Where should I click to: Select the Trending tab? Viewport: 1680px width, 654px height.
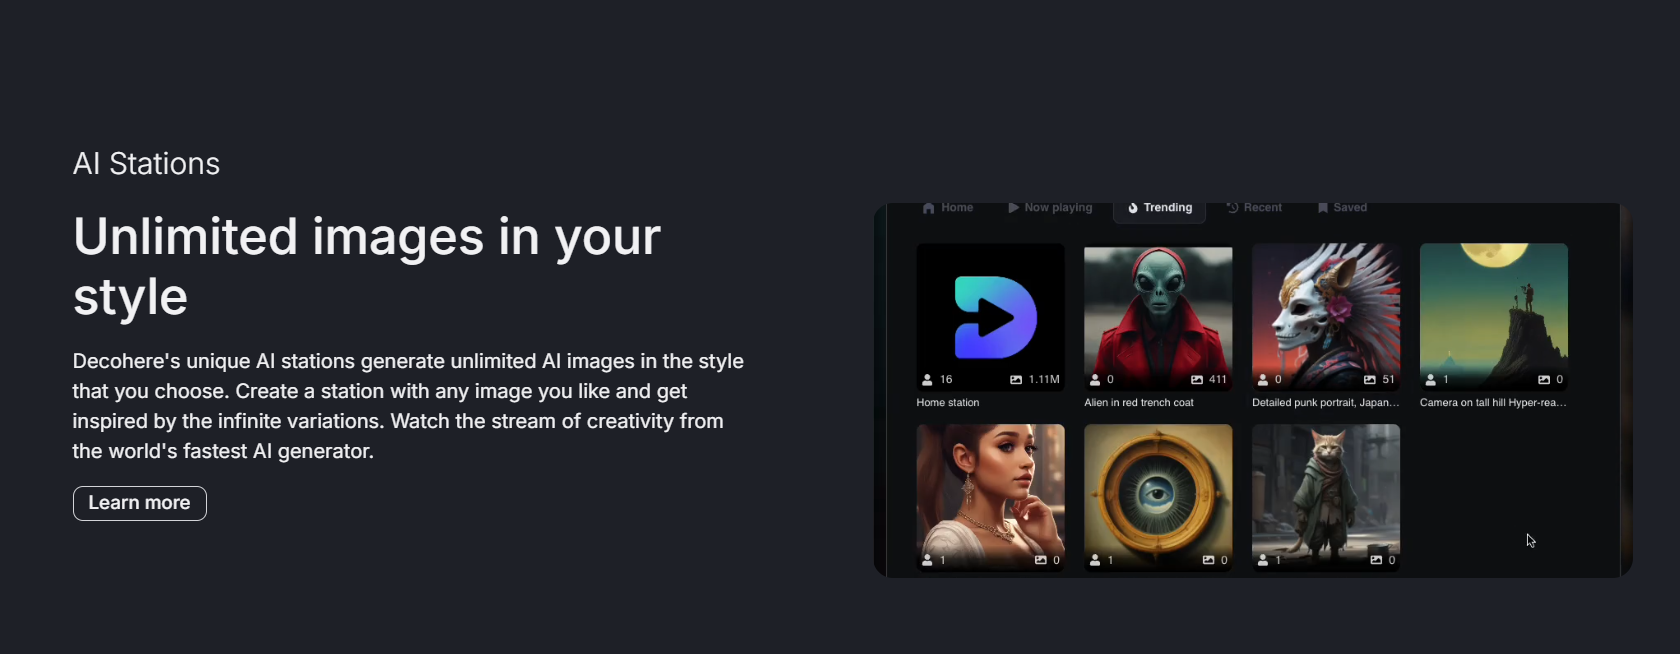click(1159, 208)
